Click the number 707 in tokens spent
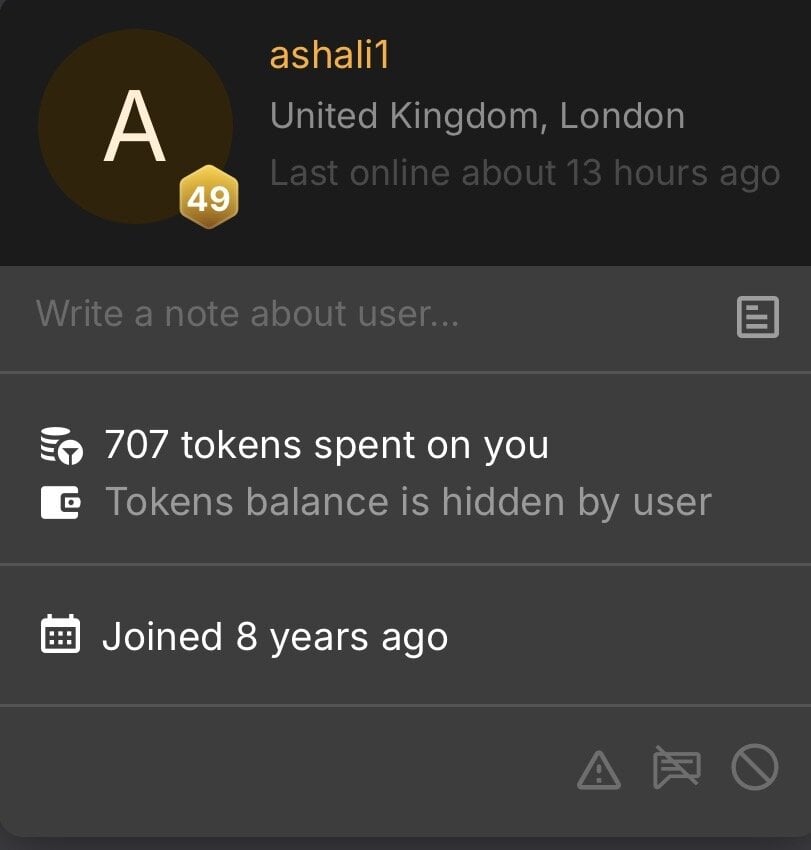The width and height of the screenshot is (811, 850). 136,445
